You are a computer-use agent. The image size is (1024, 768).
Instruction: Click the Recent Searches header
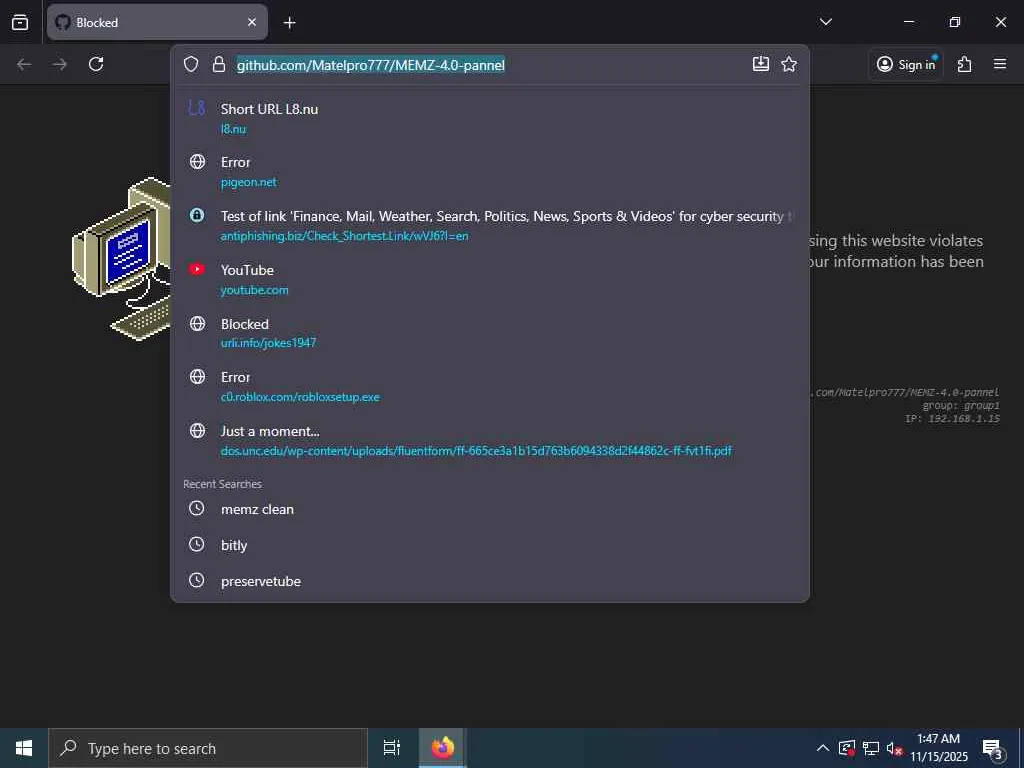pos(222,484)
